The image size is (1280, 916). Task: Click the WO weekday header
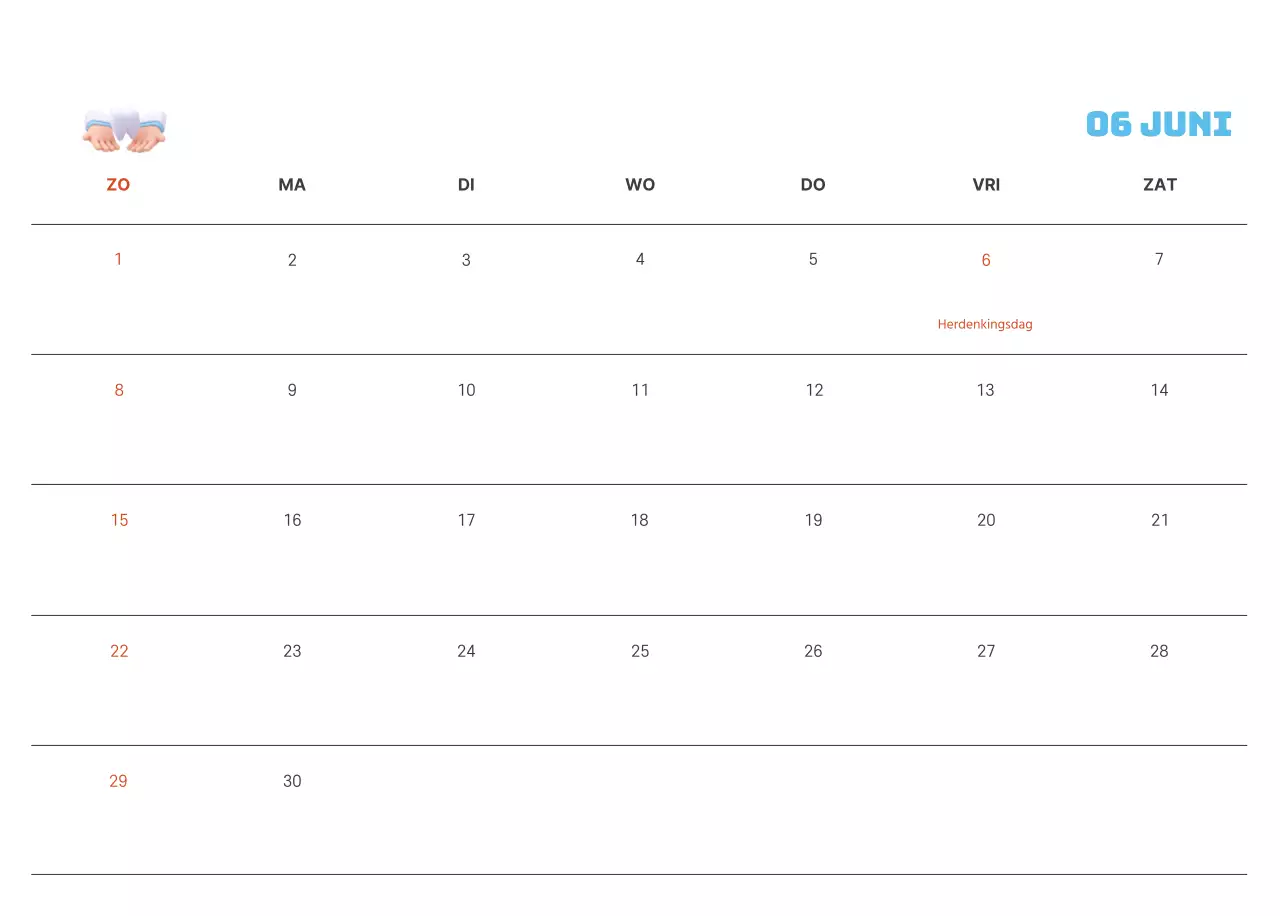coord(640,185)
